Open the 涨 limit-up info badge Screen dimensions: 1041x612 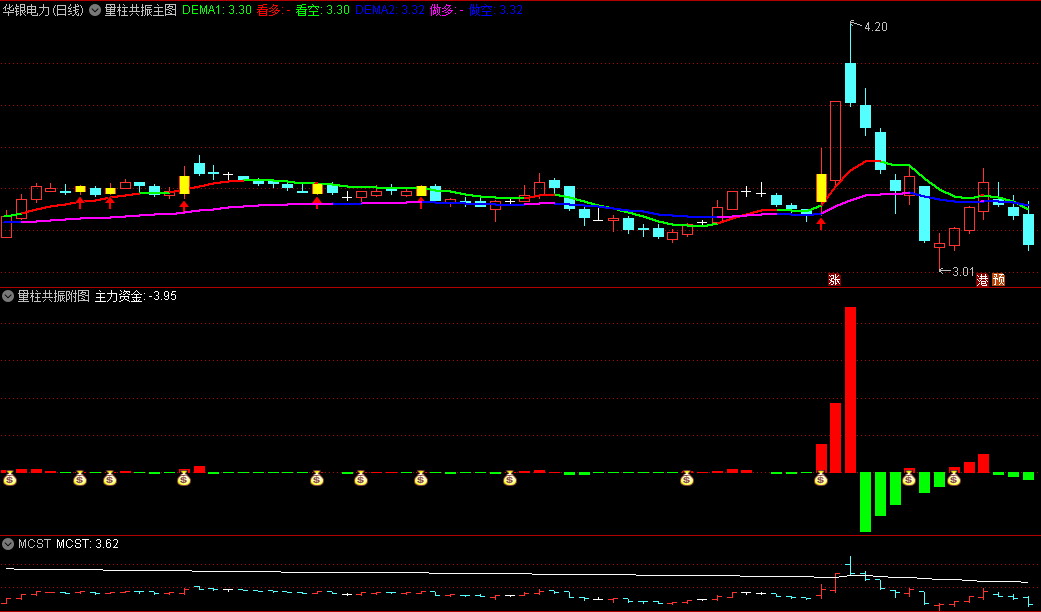pos(835,279)
